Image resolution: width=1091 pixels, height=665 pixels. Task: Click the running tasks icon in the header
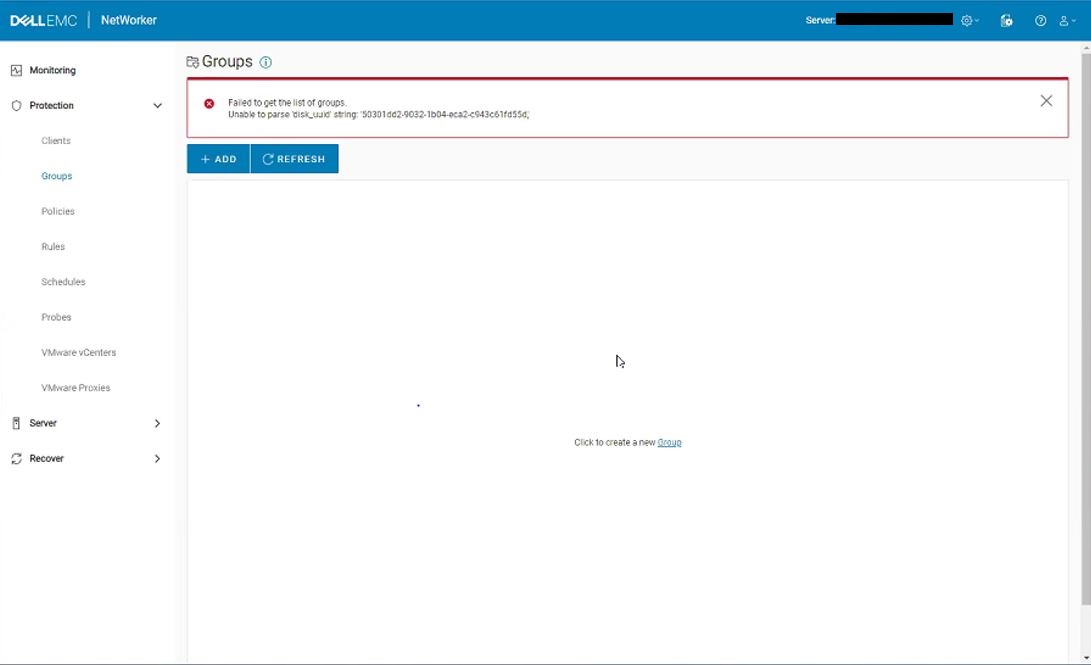point(1006,20)
